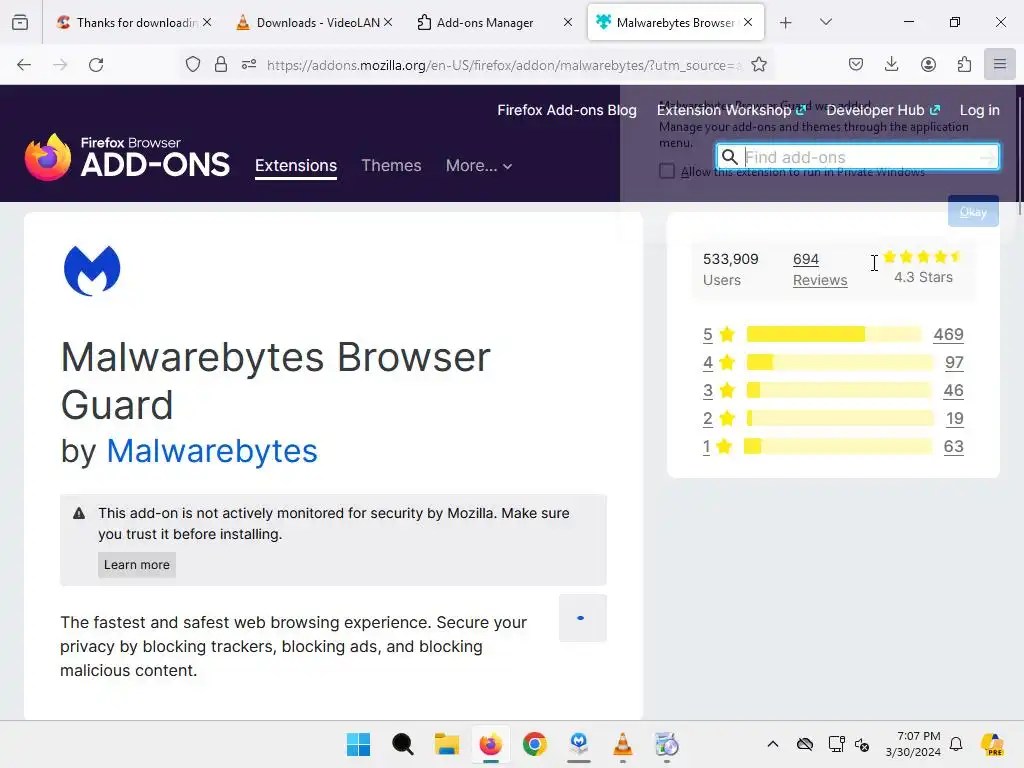Open the Firefox application hamburger menu

point(999,64)
